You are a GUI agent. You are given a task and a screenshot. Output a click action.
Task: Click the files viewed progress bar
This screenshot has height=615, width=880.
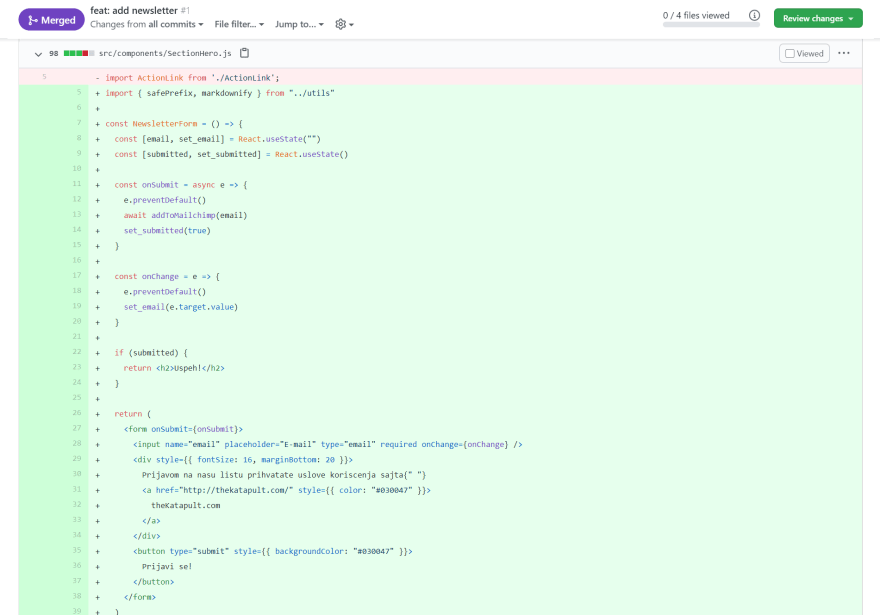(711, 25)
